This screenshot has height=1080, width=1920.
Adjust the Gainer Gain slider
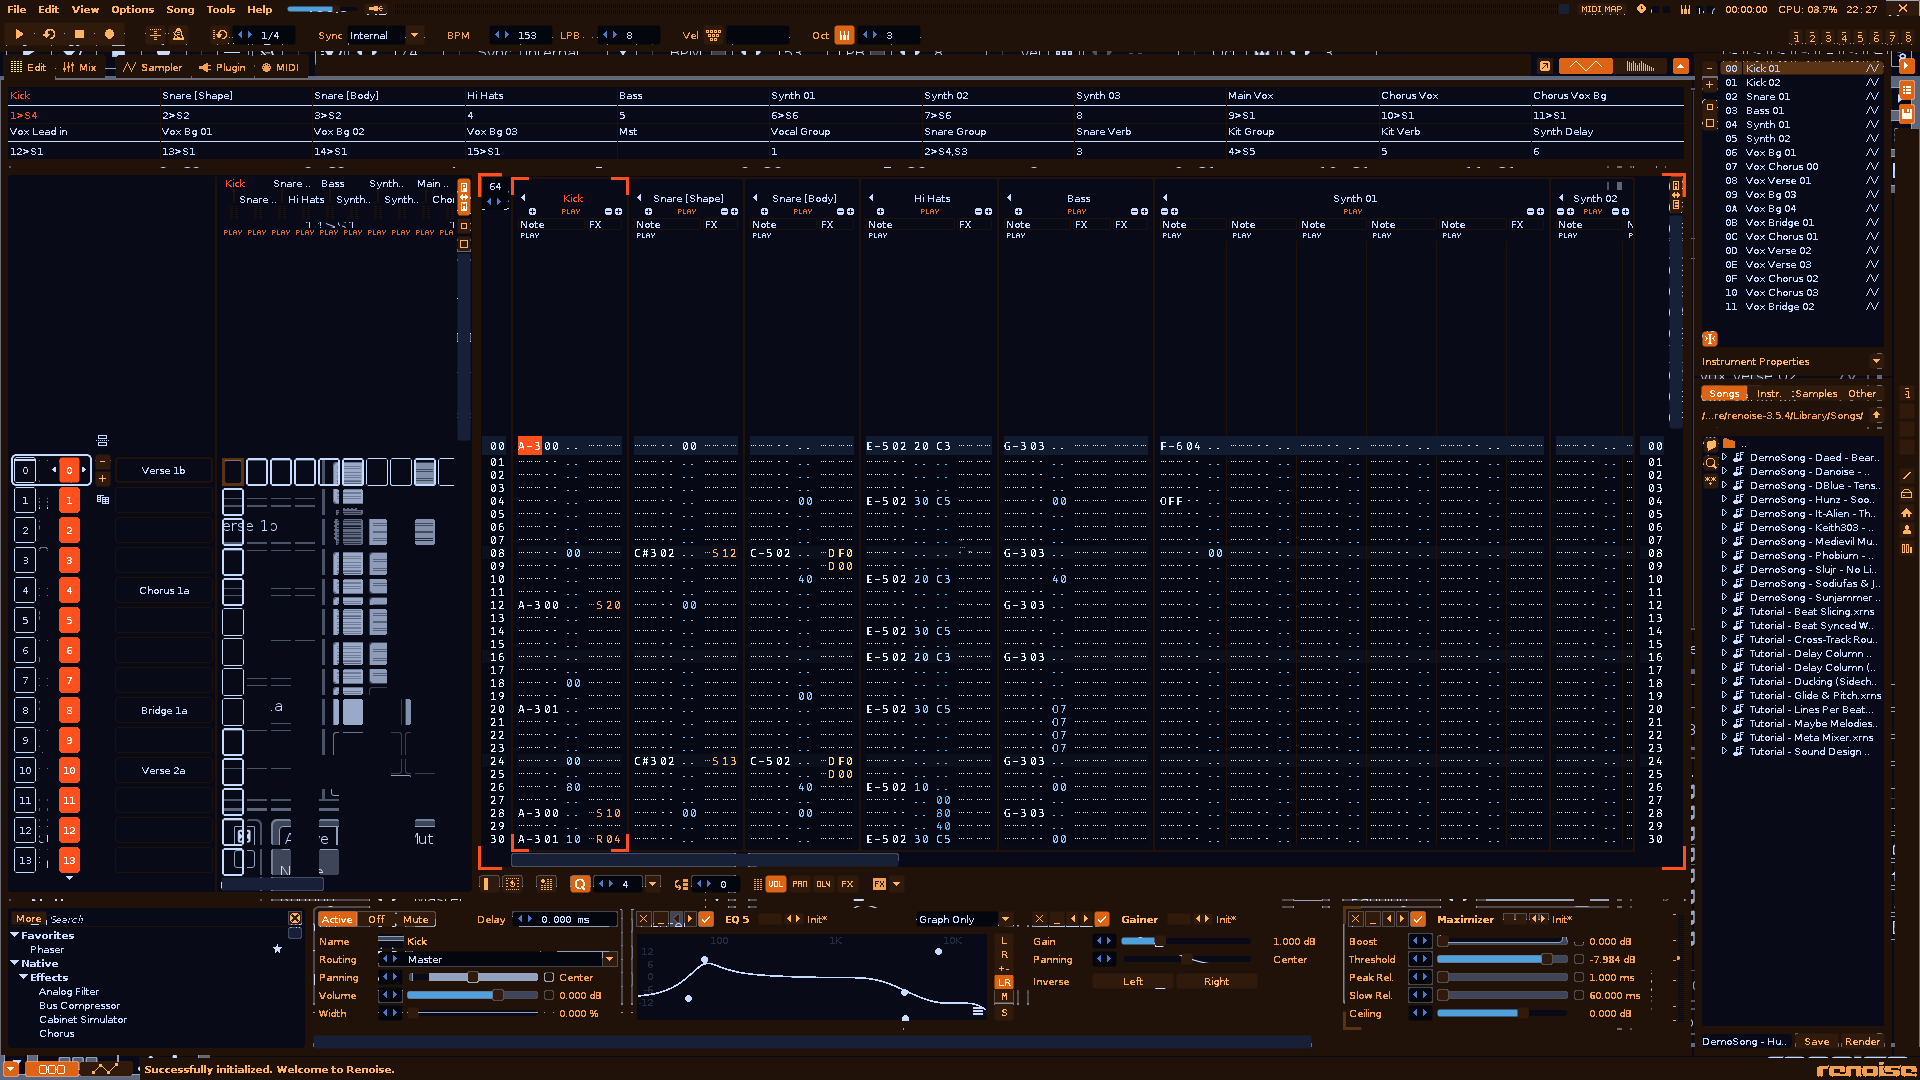[x=1185, y=941]
